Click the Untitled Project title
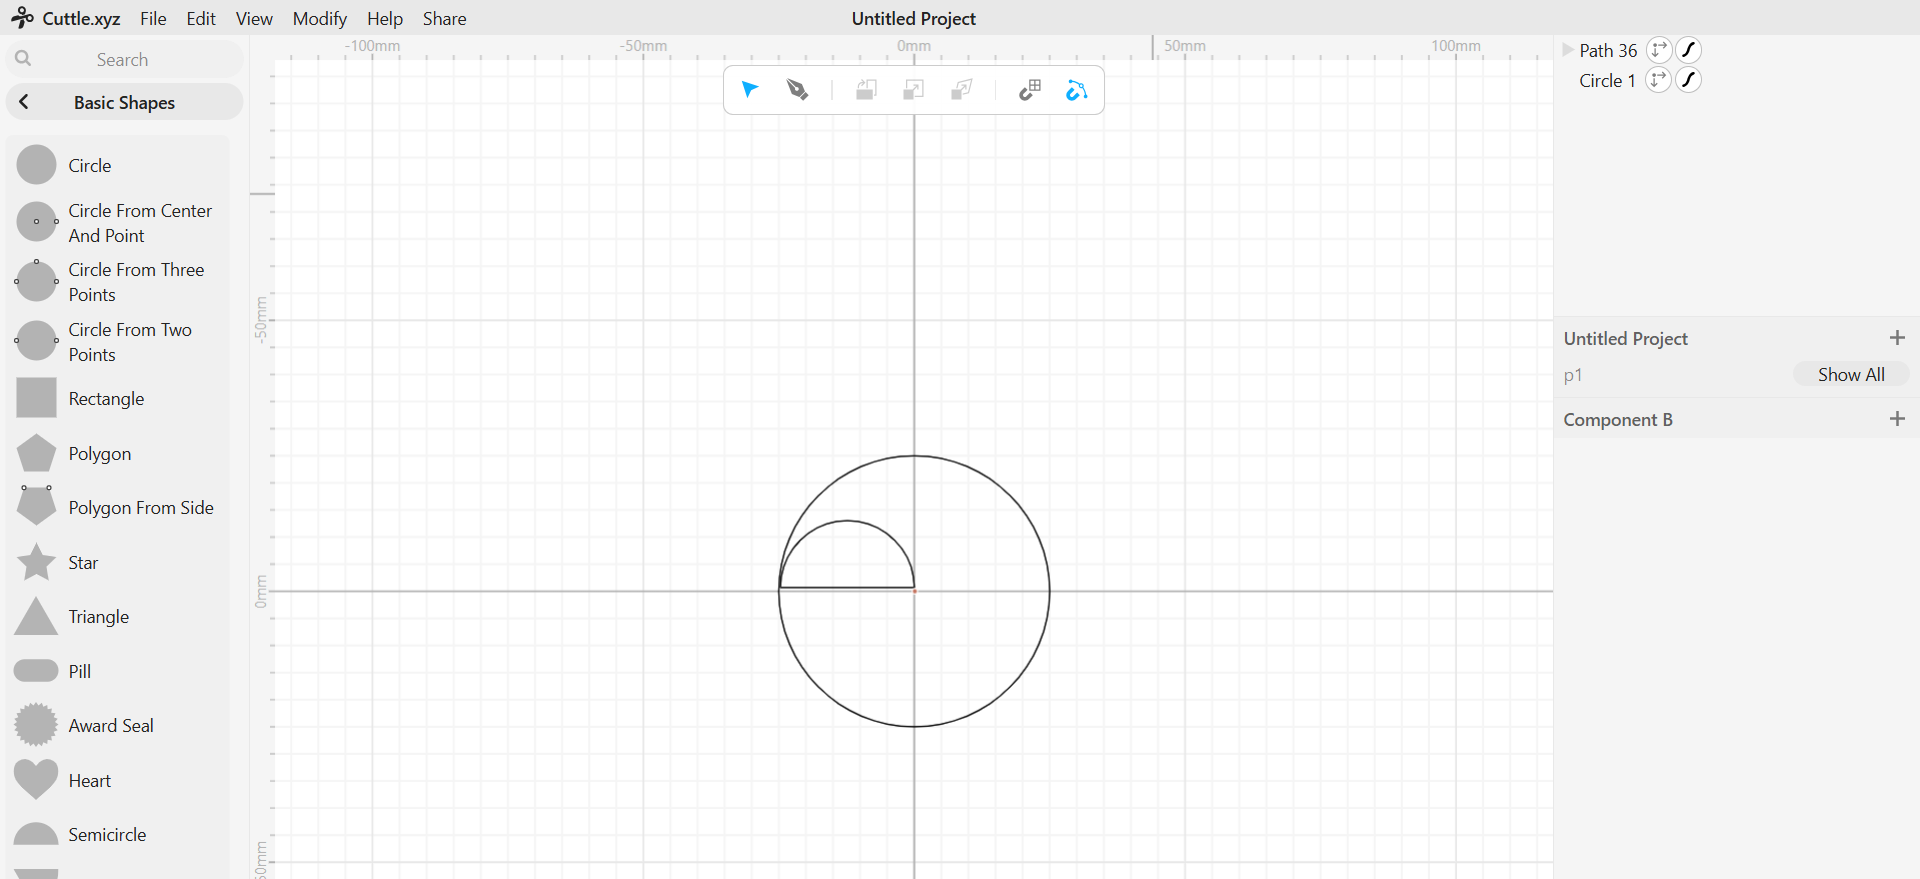 point(914,18)
